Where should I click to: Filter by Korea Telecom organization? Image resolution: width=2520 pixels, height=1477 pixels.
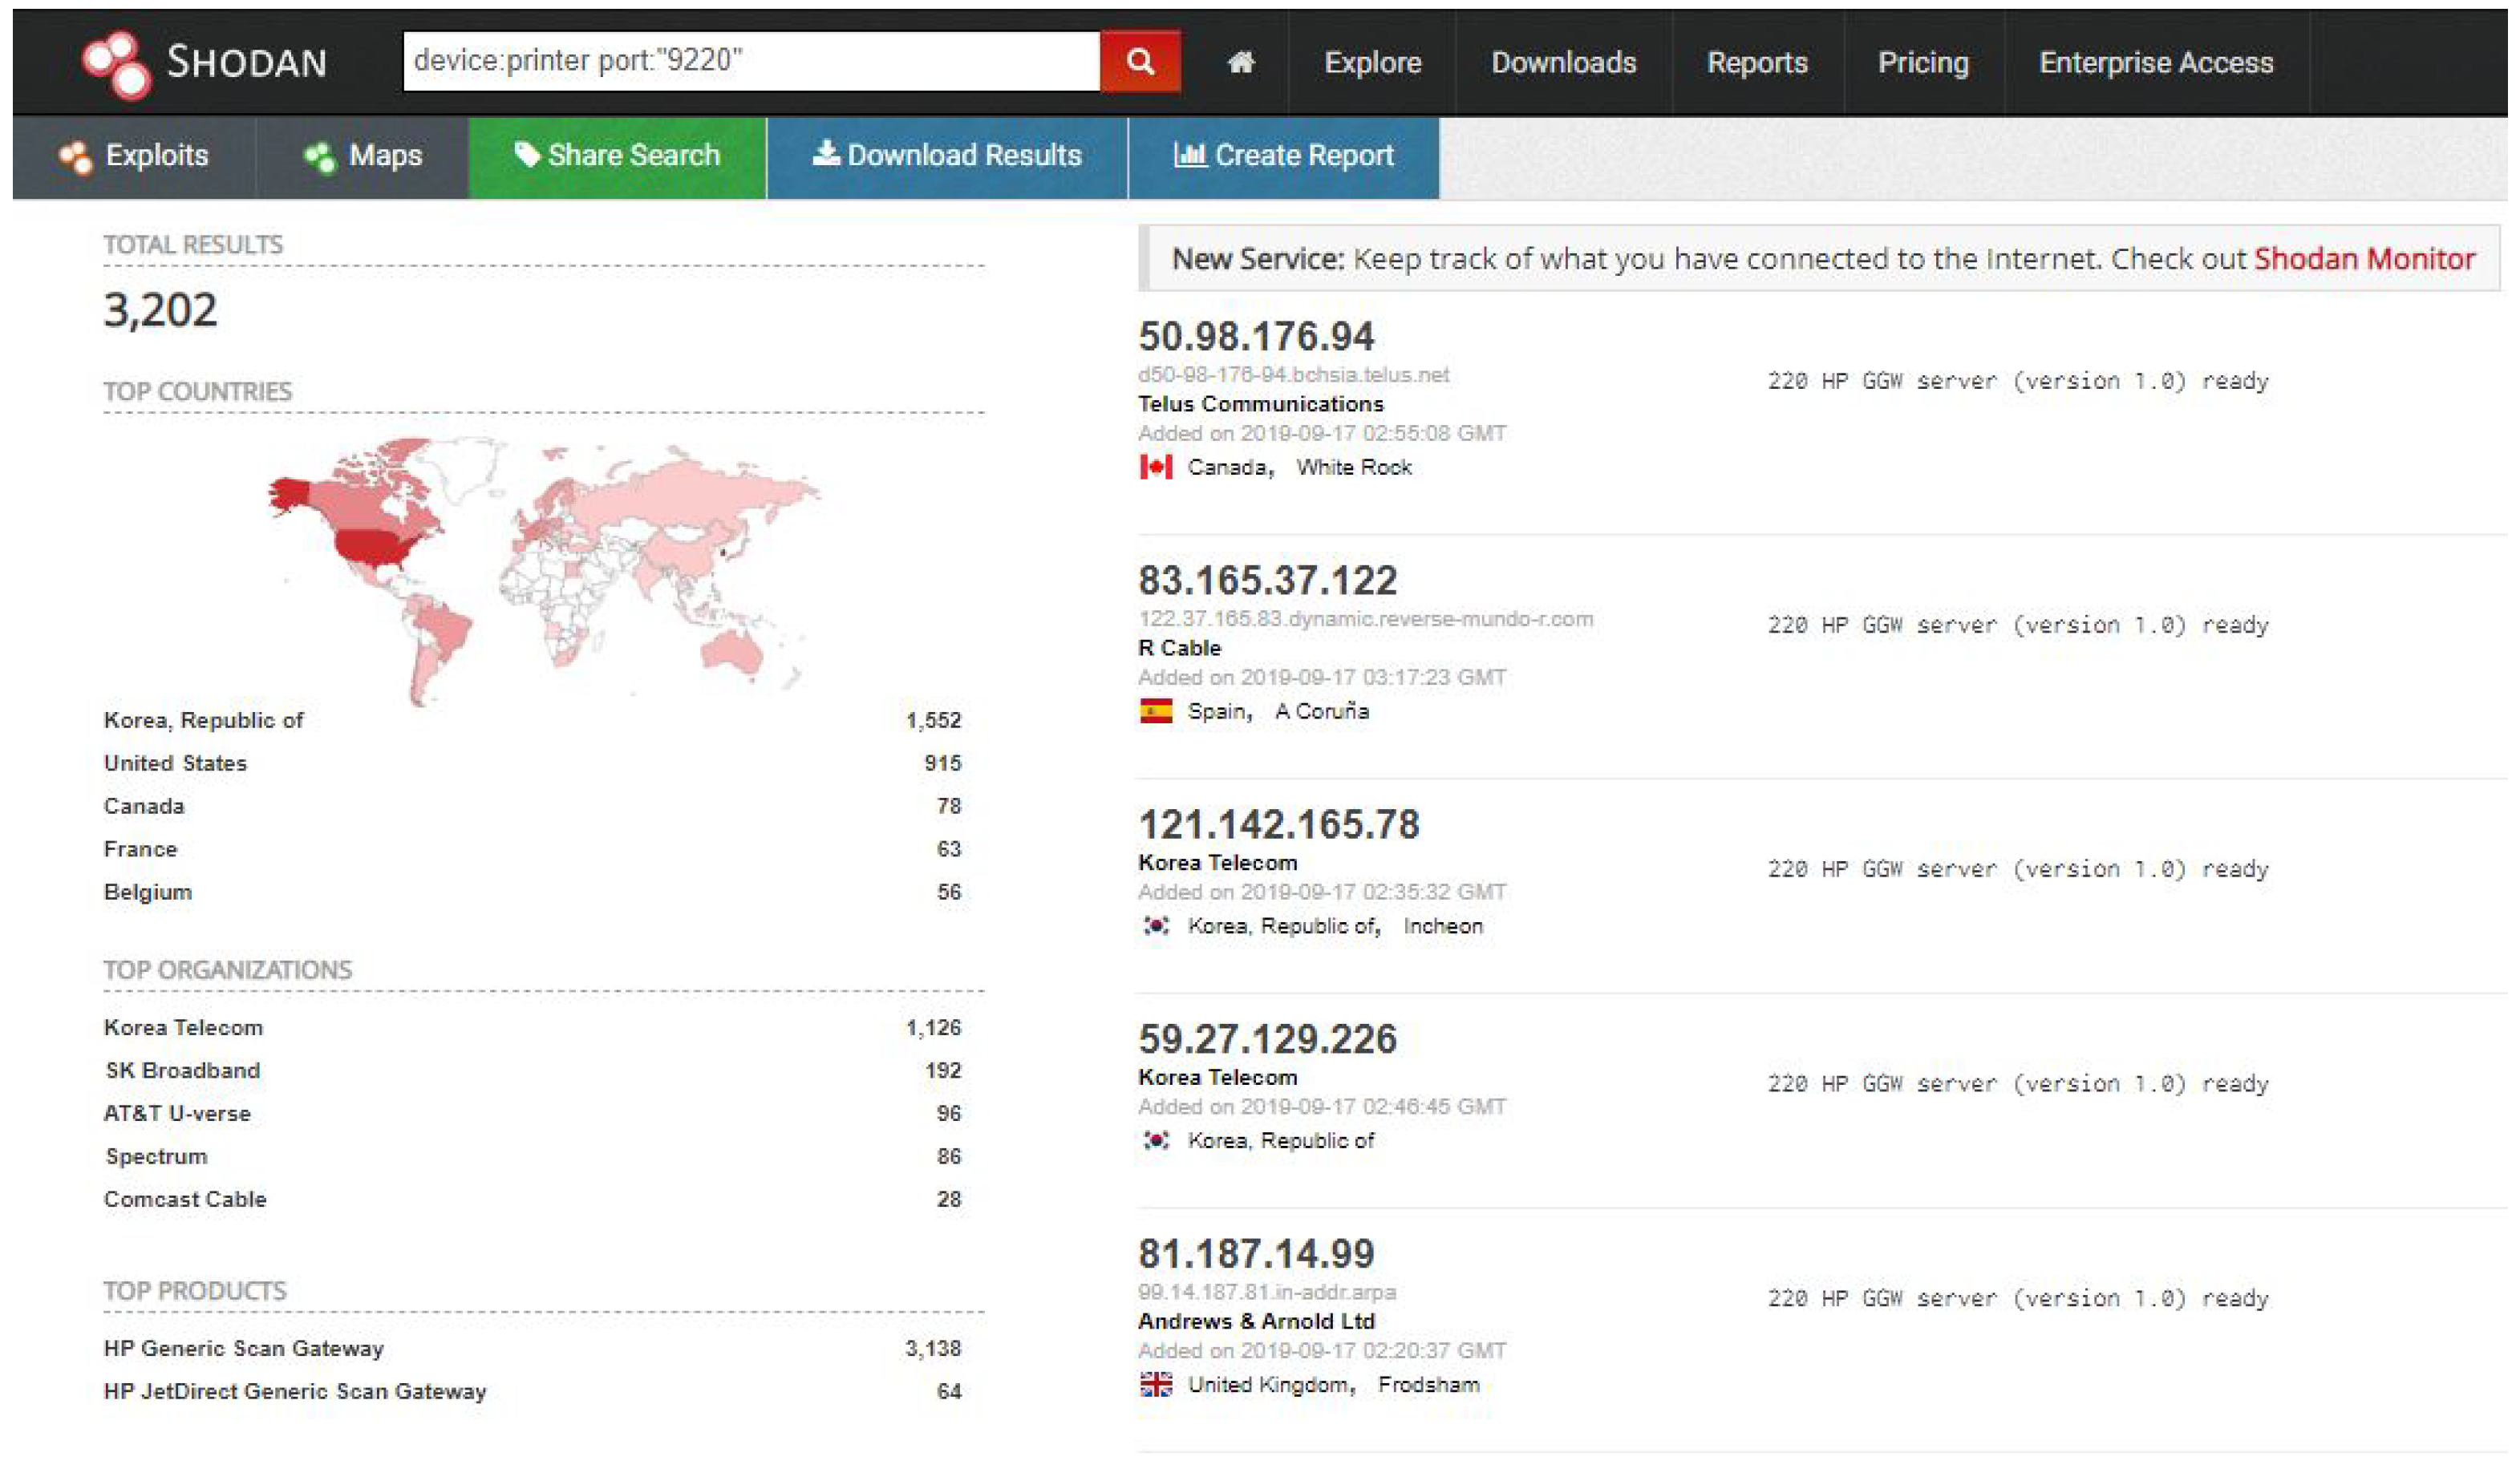[x=183, y=1027]
